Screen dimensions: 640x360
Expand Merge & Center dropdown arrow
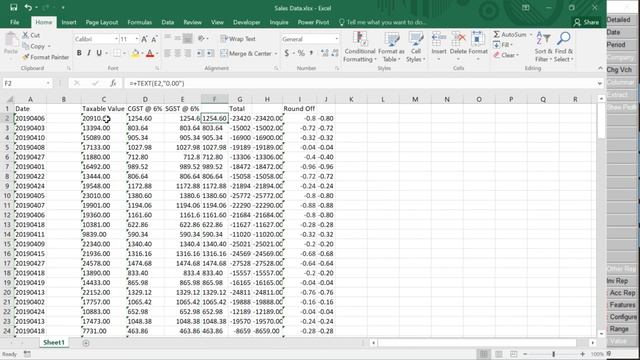pyautogui.click(x=276, y=53)
